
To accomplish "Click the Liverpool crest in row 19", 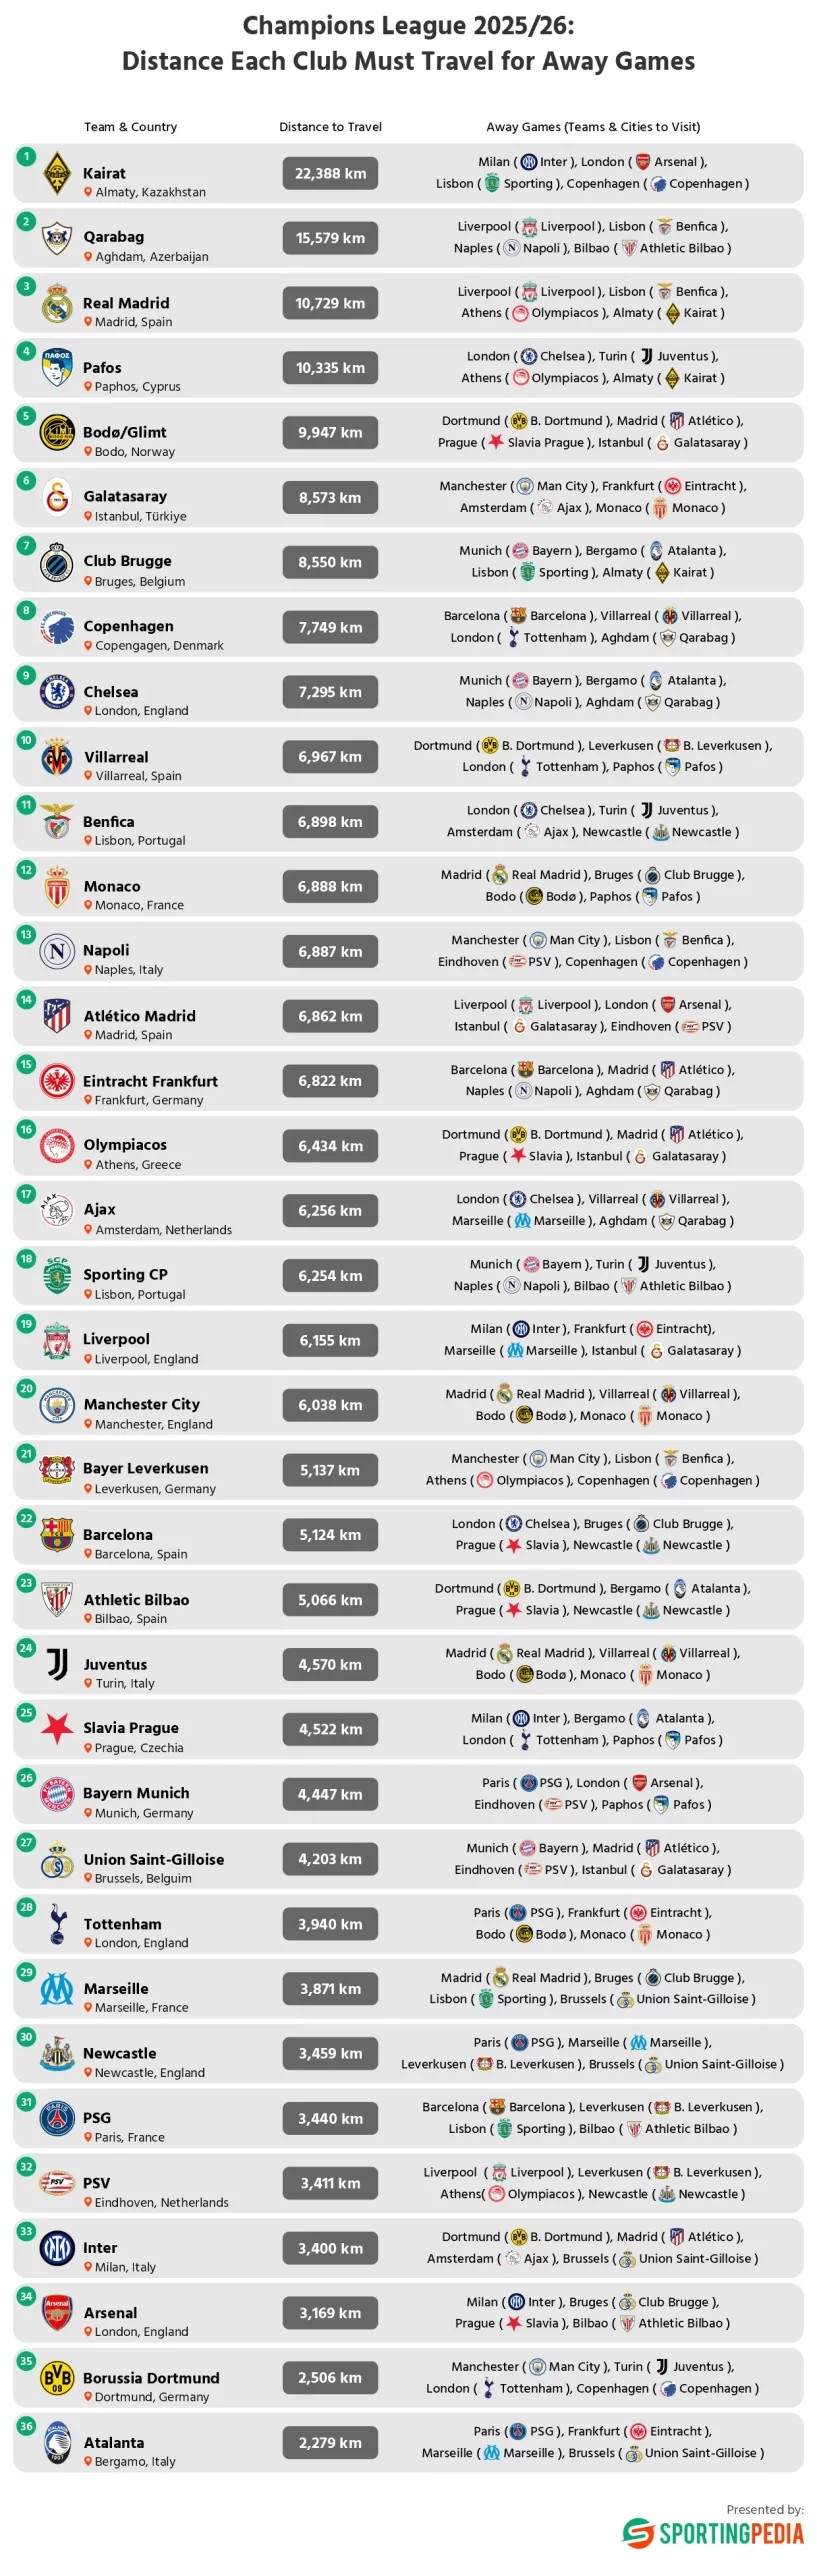I will tap(57, 1341).
